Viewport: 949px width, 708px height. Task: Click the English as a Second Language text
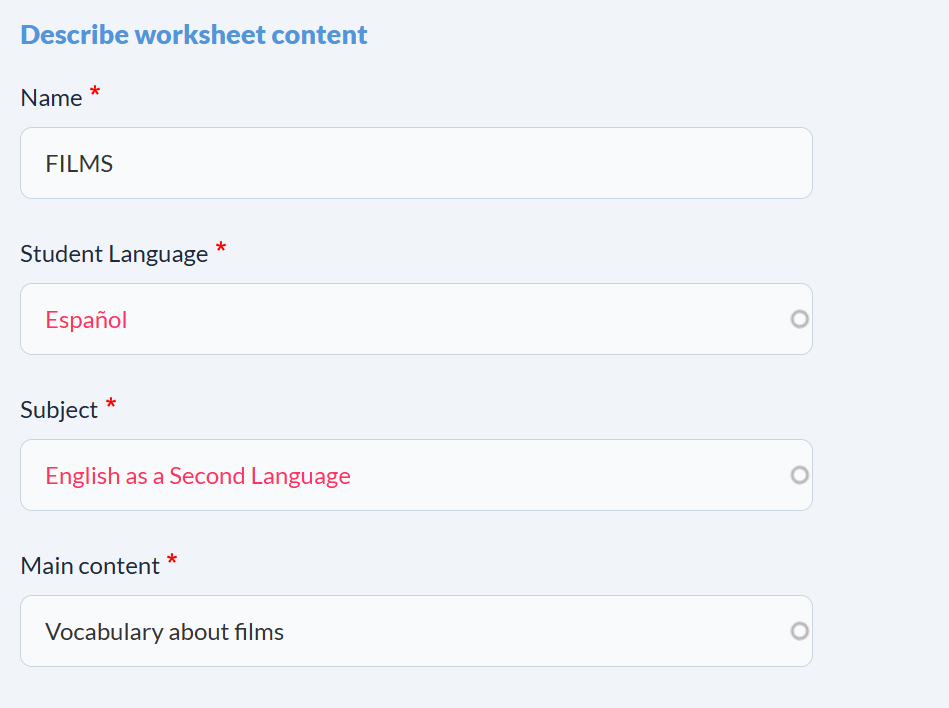[x=198, y=476]
